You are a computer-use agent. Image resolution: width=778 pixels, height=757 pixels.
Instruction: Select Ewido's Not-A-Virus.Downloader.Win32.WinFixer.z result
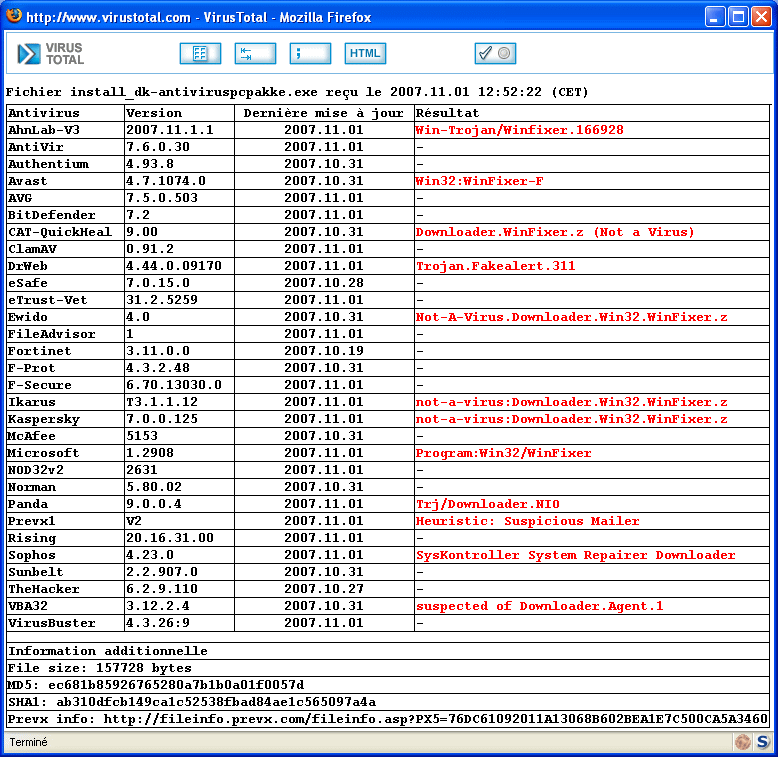[572, 317]
